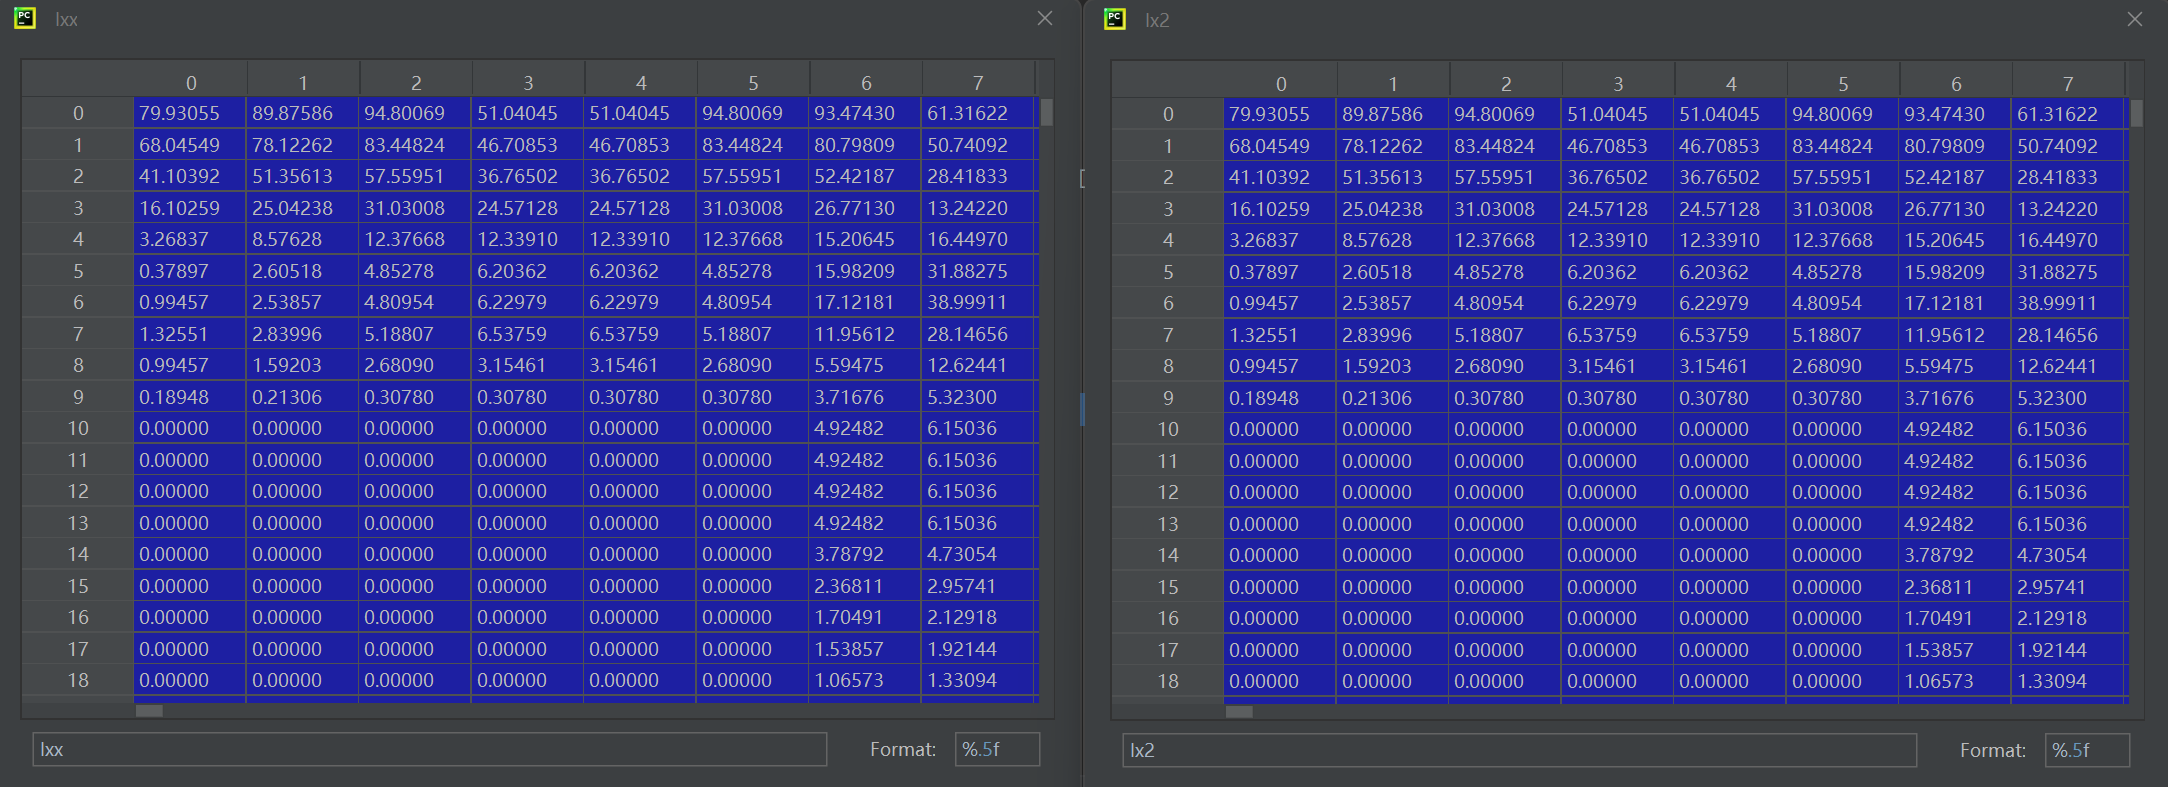Viewport: 2168px width, 787px height.
Task: Select cell 68.04549 in the Ixx table
Action: tap(190, 145)
